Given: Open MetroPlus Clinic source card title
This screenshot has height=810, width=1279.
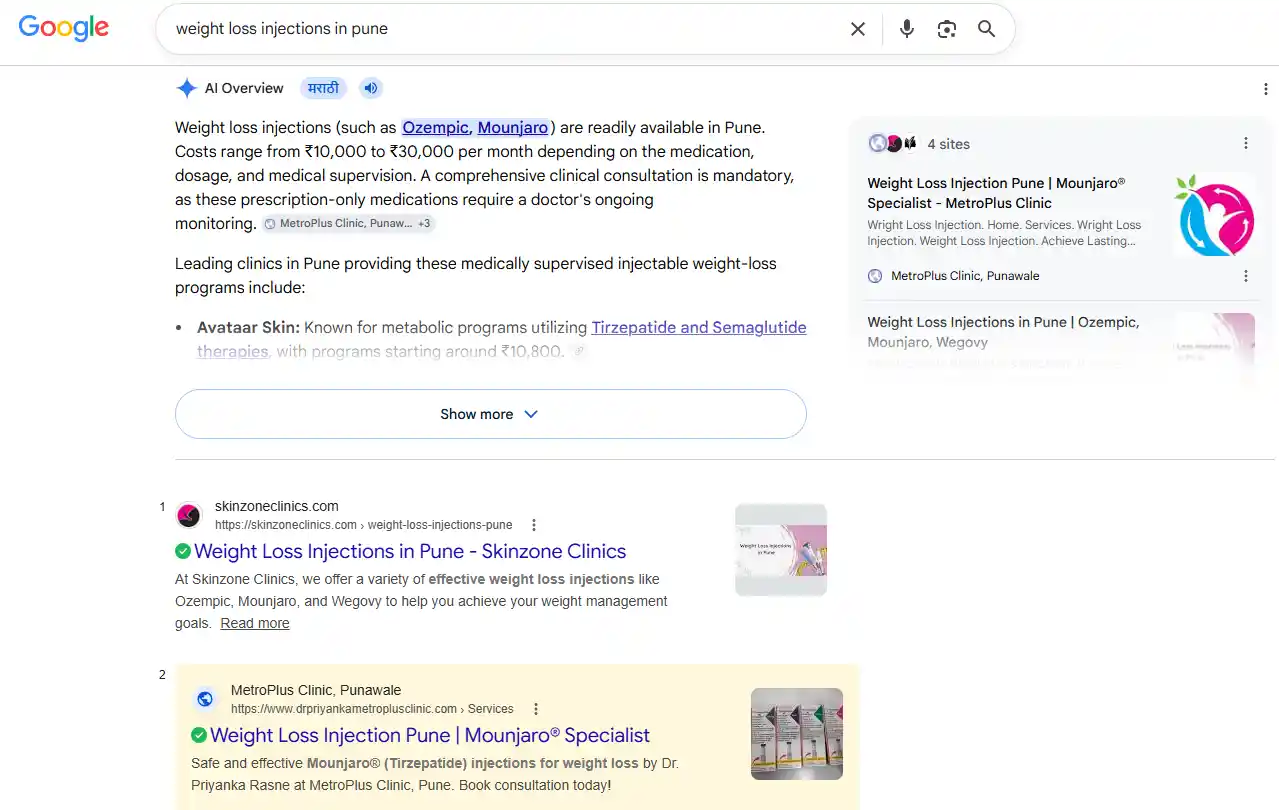Looking at the screenshot, I should [996, 193].
